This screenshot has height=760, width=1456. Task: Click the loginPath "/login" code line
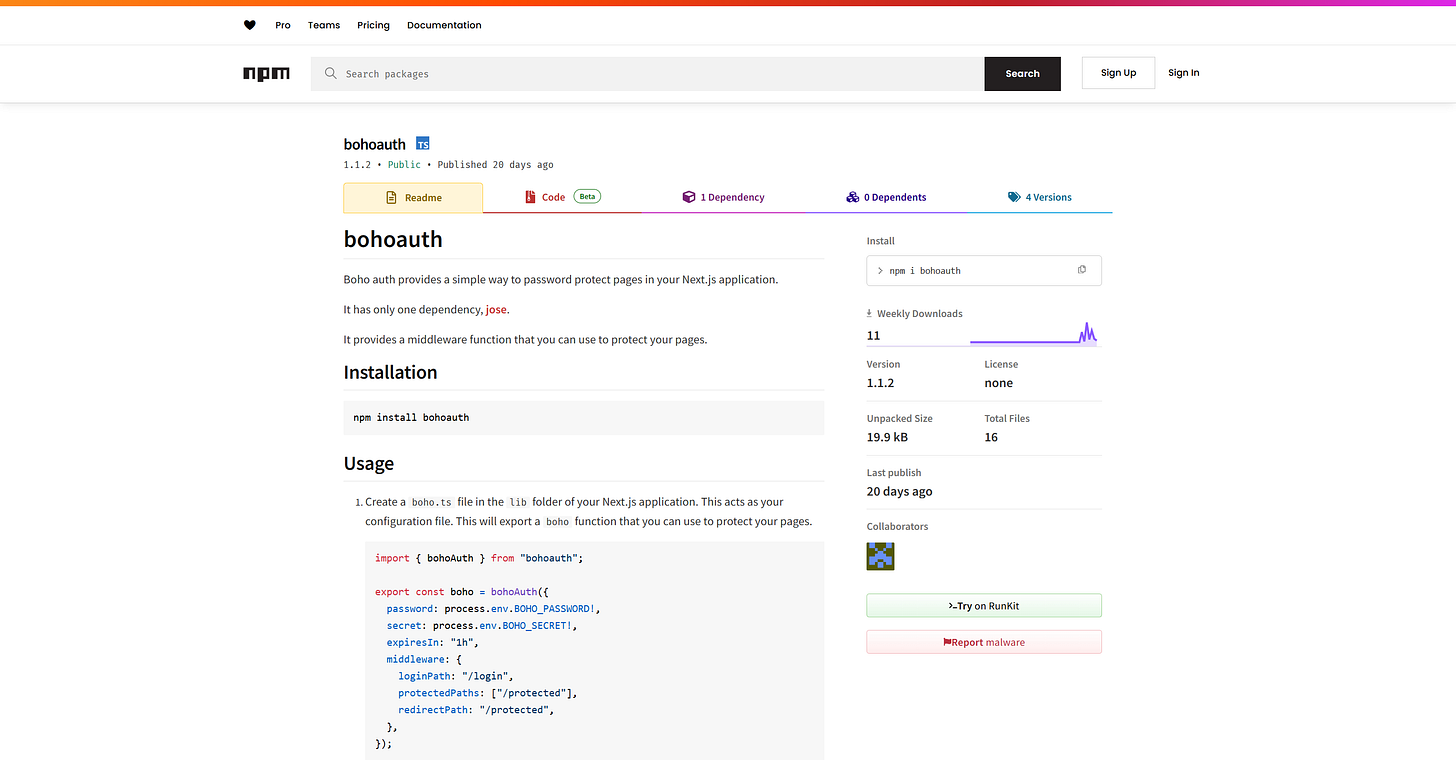click(x=455, y=676)
